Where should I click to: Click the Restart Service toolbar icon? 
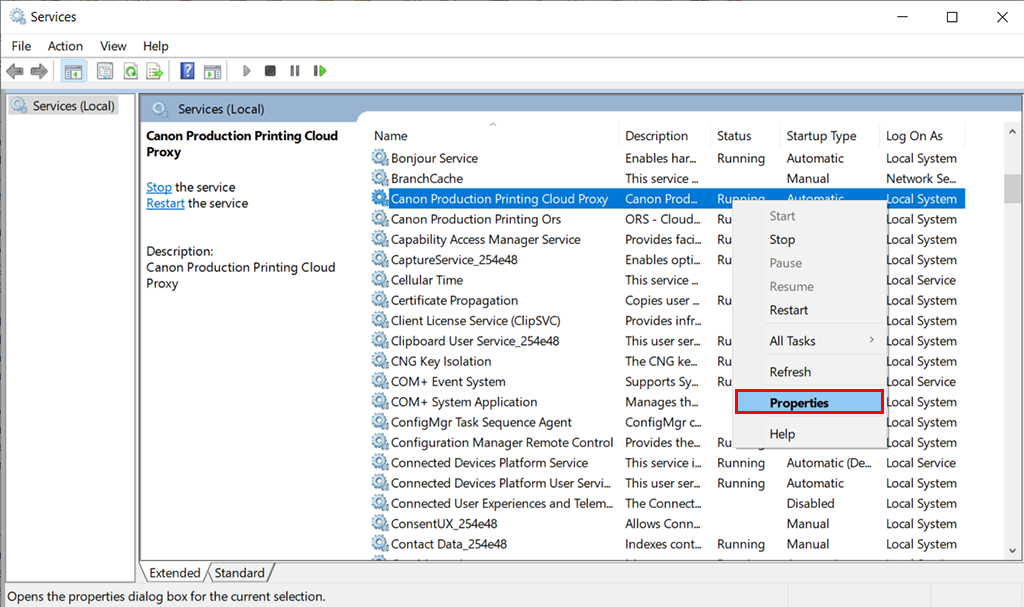[x=320, y=71]
